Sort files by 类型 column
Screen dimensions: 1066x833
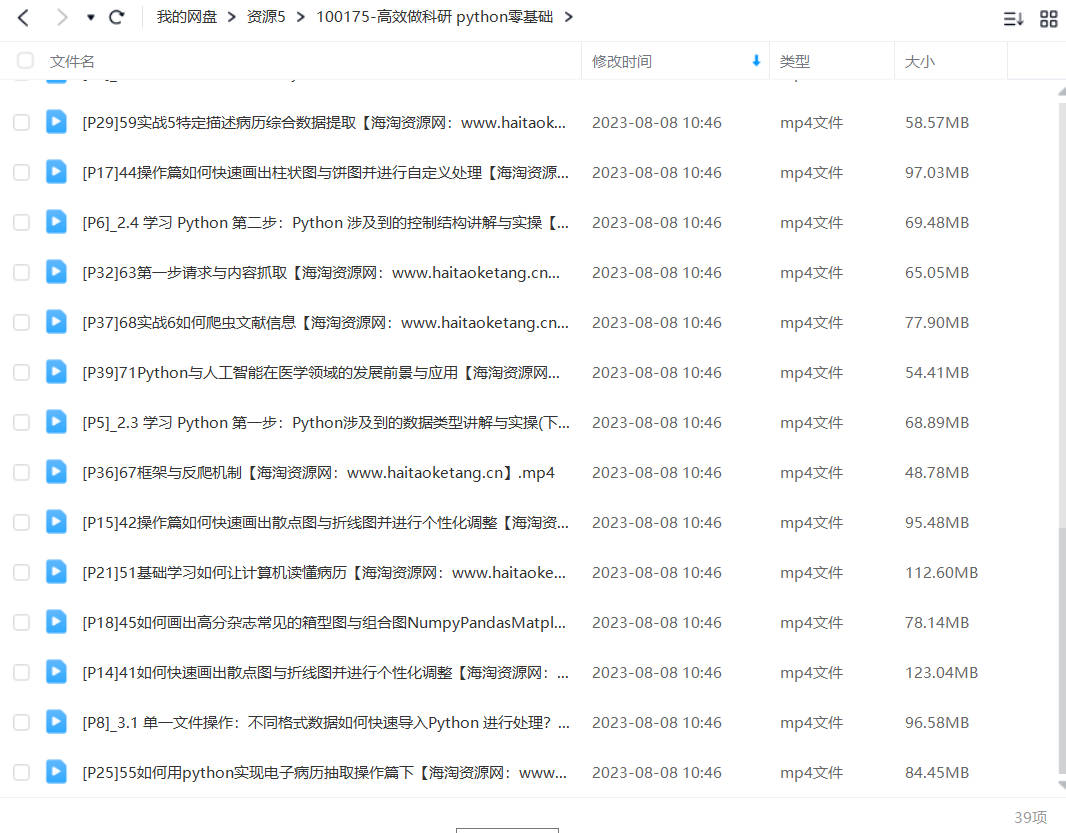795,61
